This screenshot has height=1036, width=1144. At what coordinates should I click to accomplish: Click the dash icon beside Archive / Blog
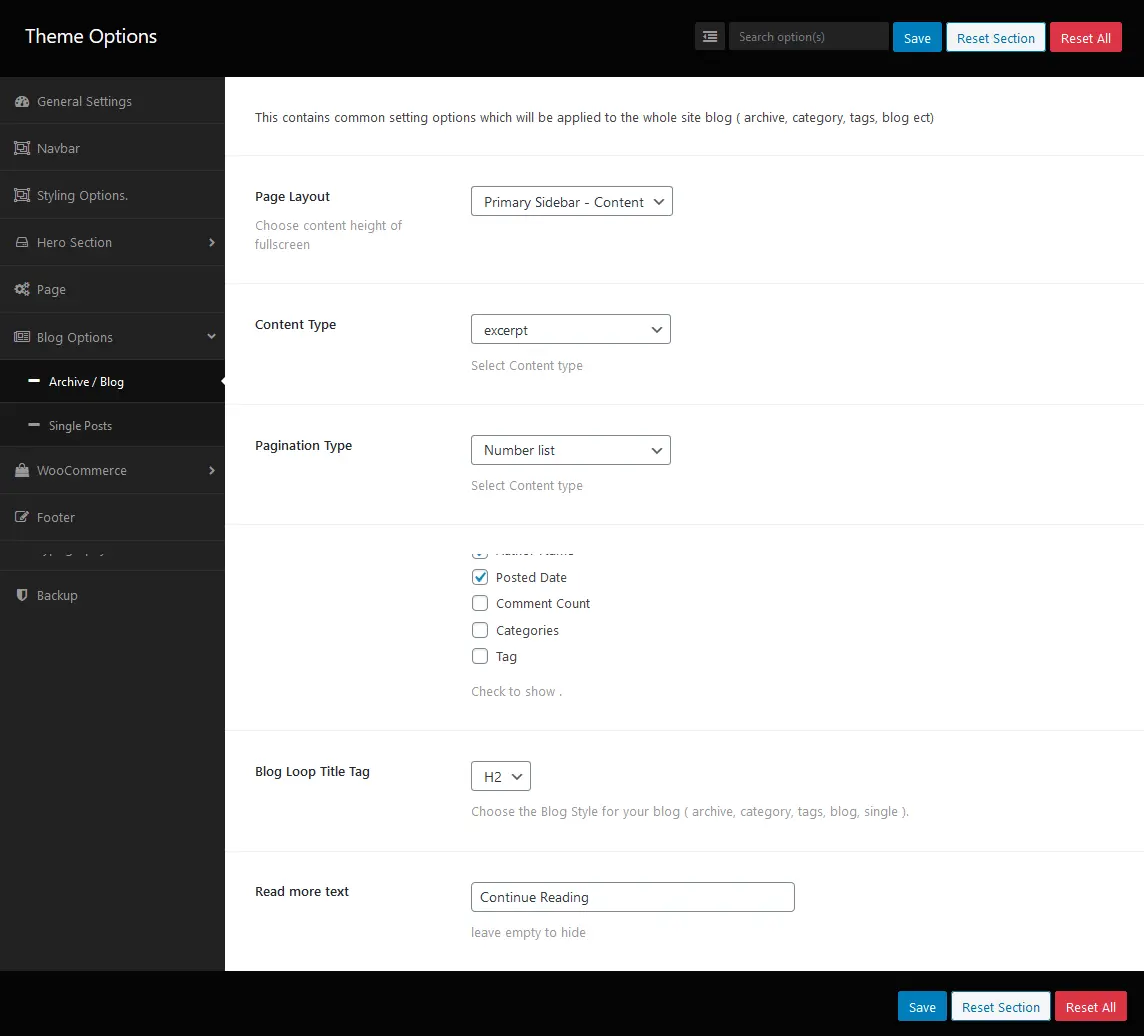(34, 381)
